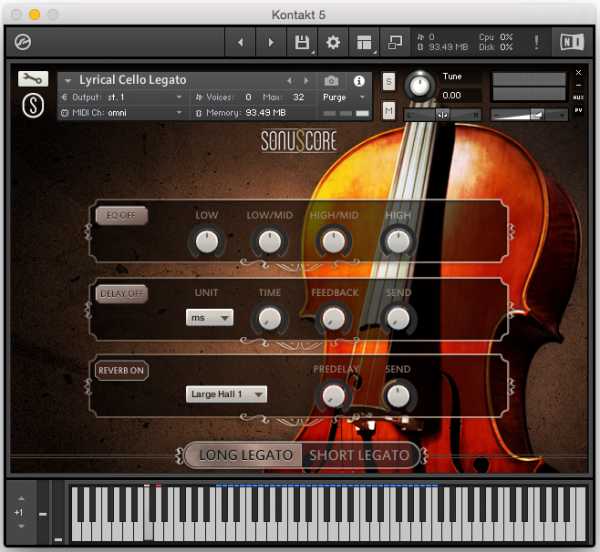The height and width of the screenshot is (552, 600).
Task: Click the delay TIME knob
Action: tap(270, 319)
